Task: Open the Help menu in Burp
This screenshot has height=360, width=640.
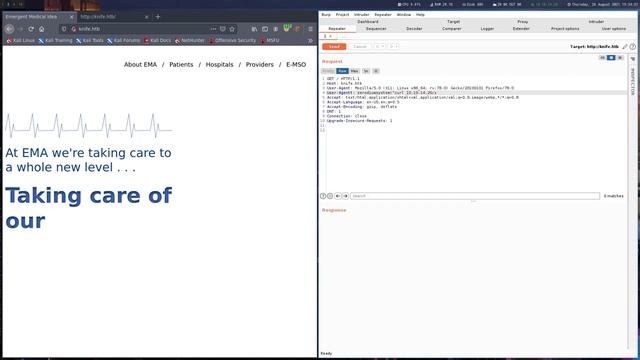Action: point(420,15)
